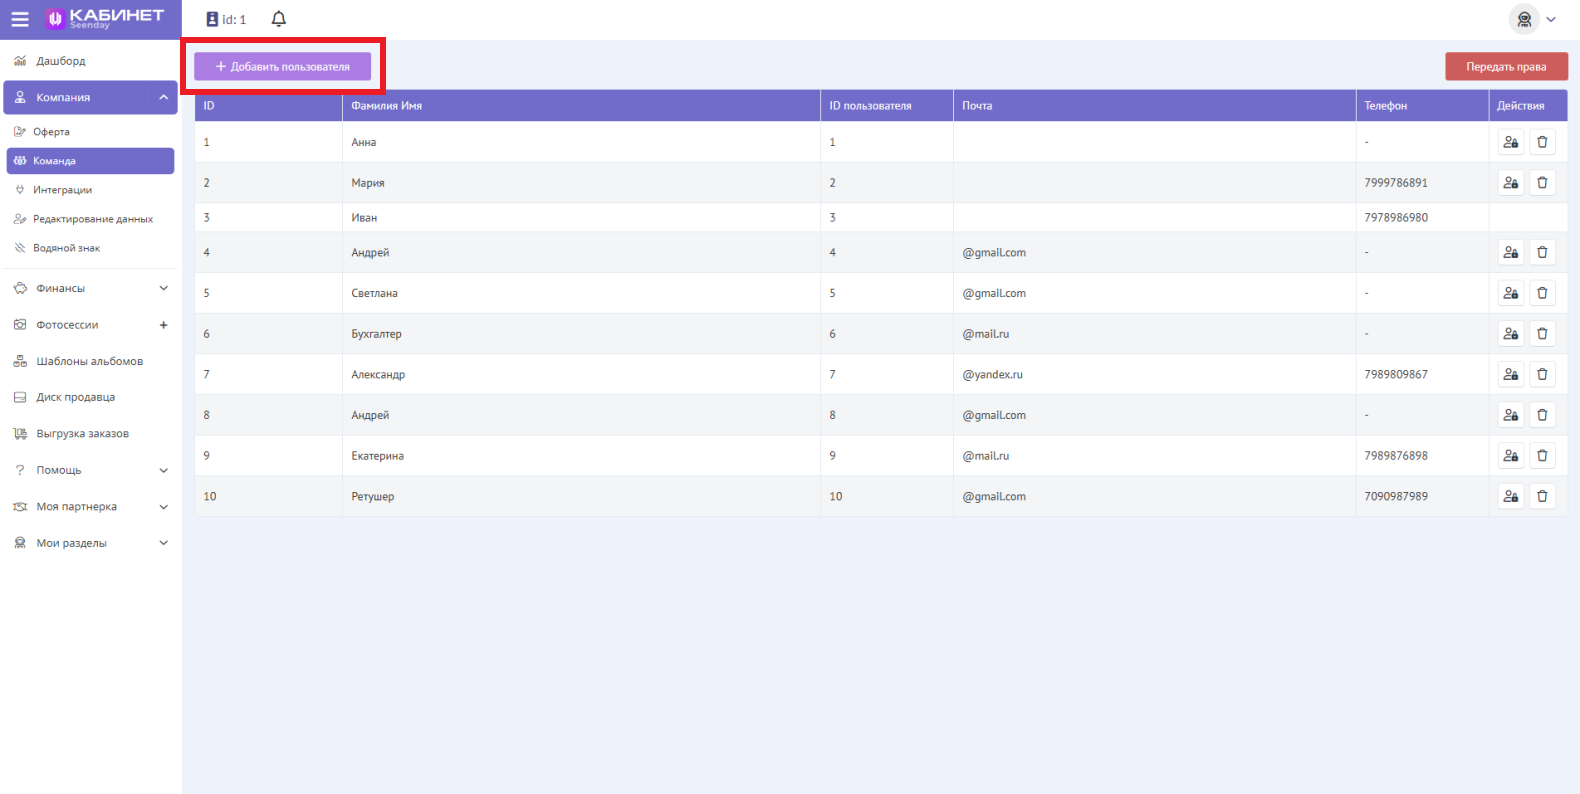Collapse the Компания section
1580x794 pixels.
[x=163, y=97]
